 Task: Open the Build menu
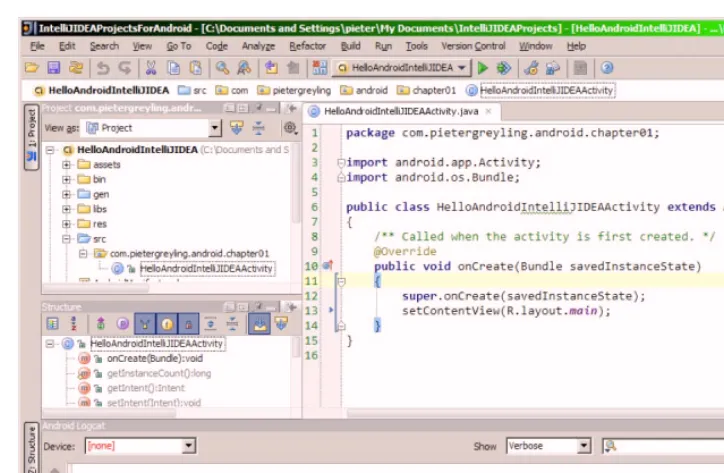[x=350, y=46]
